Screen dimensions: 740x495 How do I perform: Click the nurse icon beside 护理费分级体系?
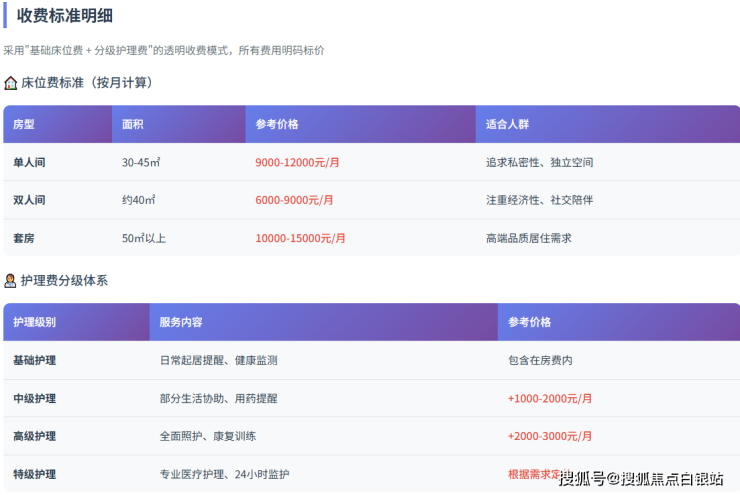tap(11, 281)
